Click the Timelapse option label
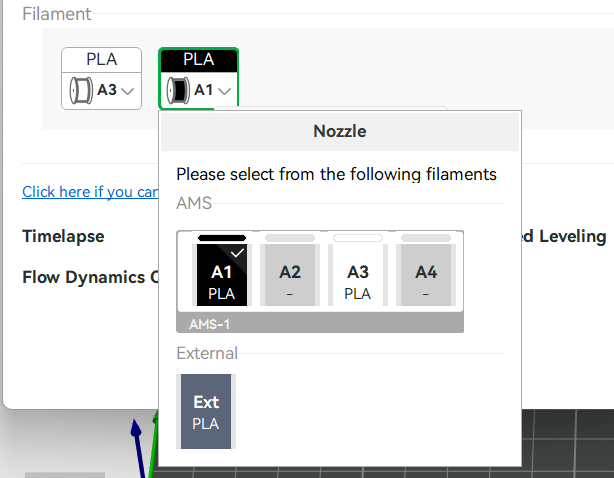614x478 pixels. (63, 237)
